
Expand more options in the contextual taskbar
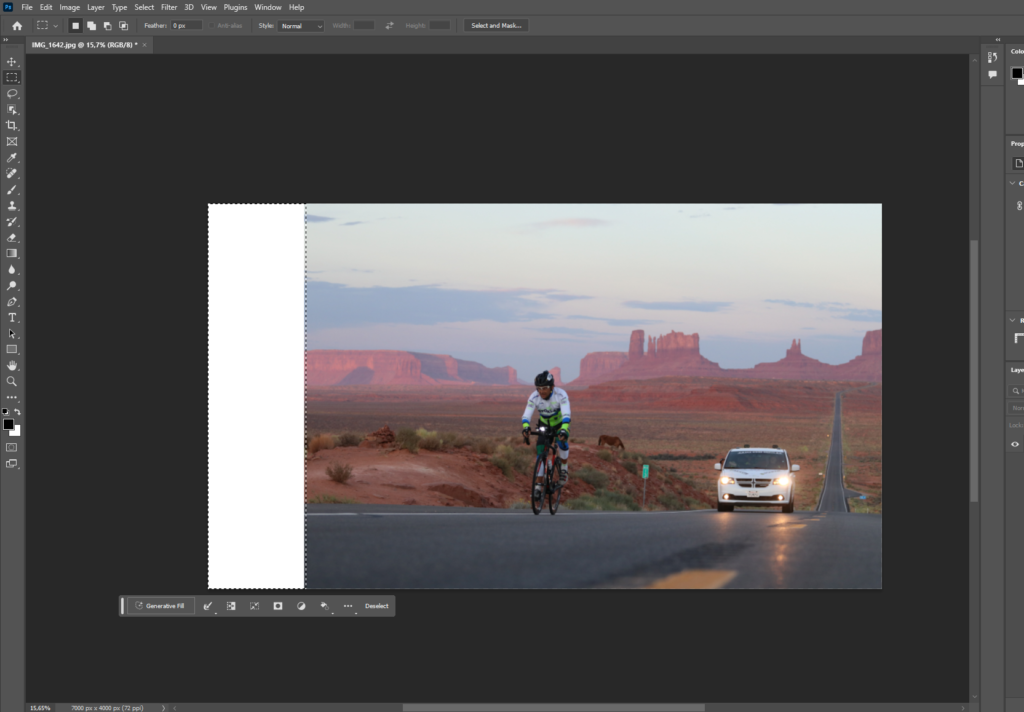[x=347, y=606]
